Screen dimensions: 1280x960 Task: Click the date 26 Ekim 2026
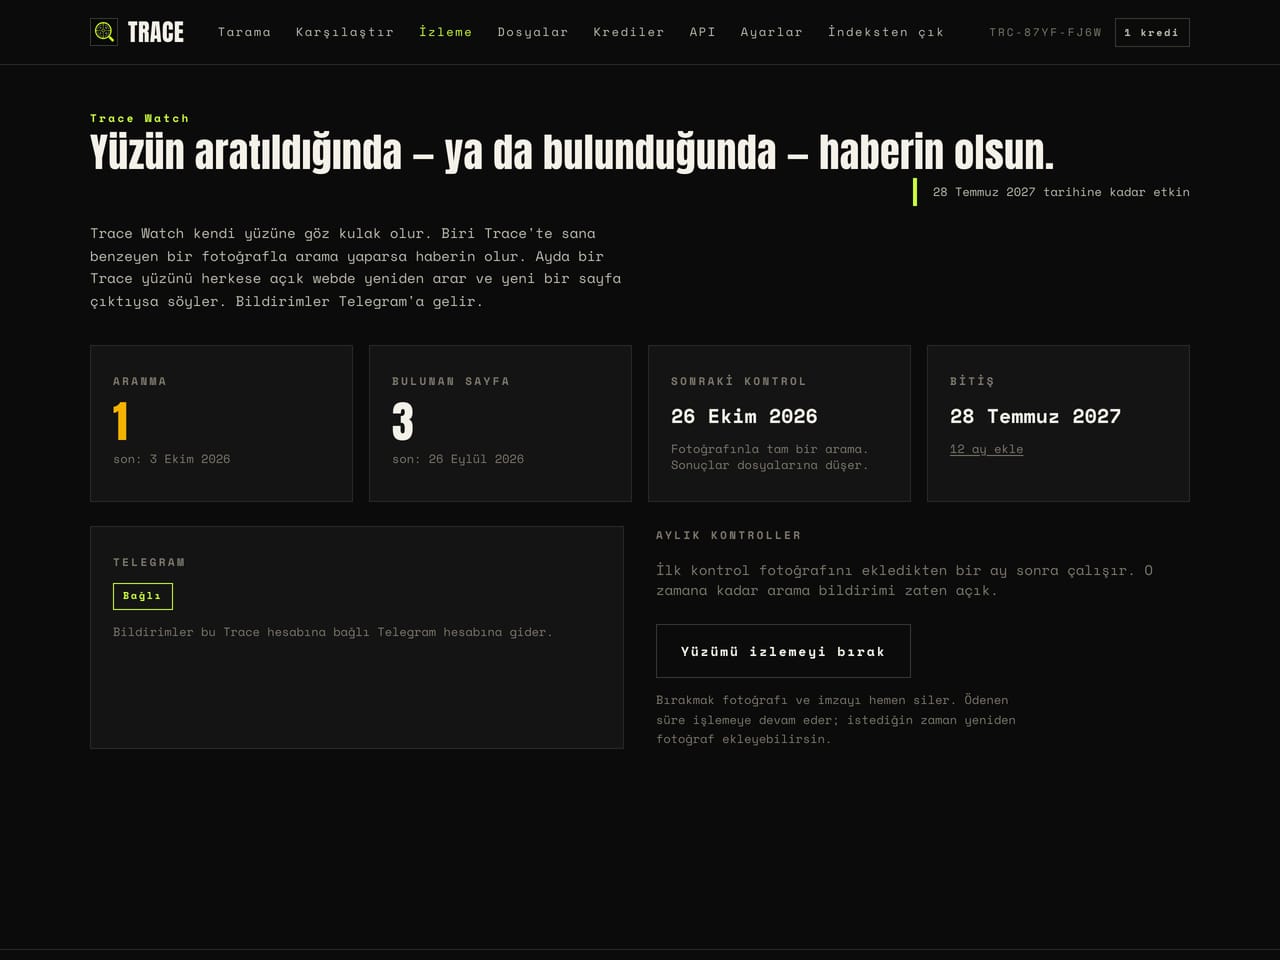[x=744, y=416]
